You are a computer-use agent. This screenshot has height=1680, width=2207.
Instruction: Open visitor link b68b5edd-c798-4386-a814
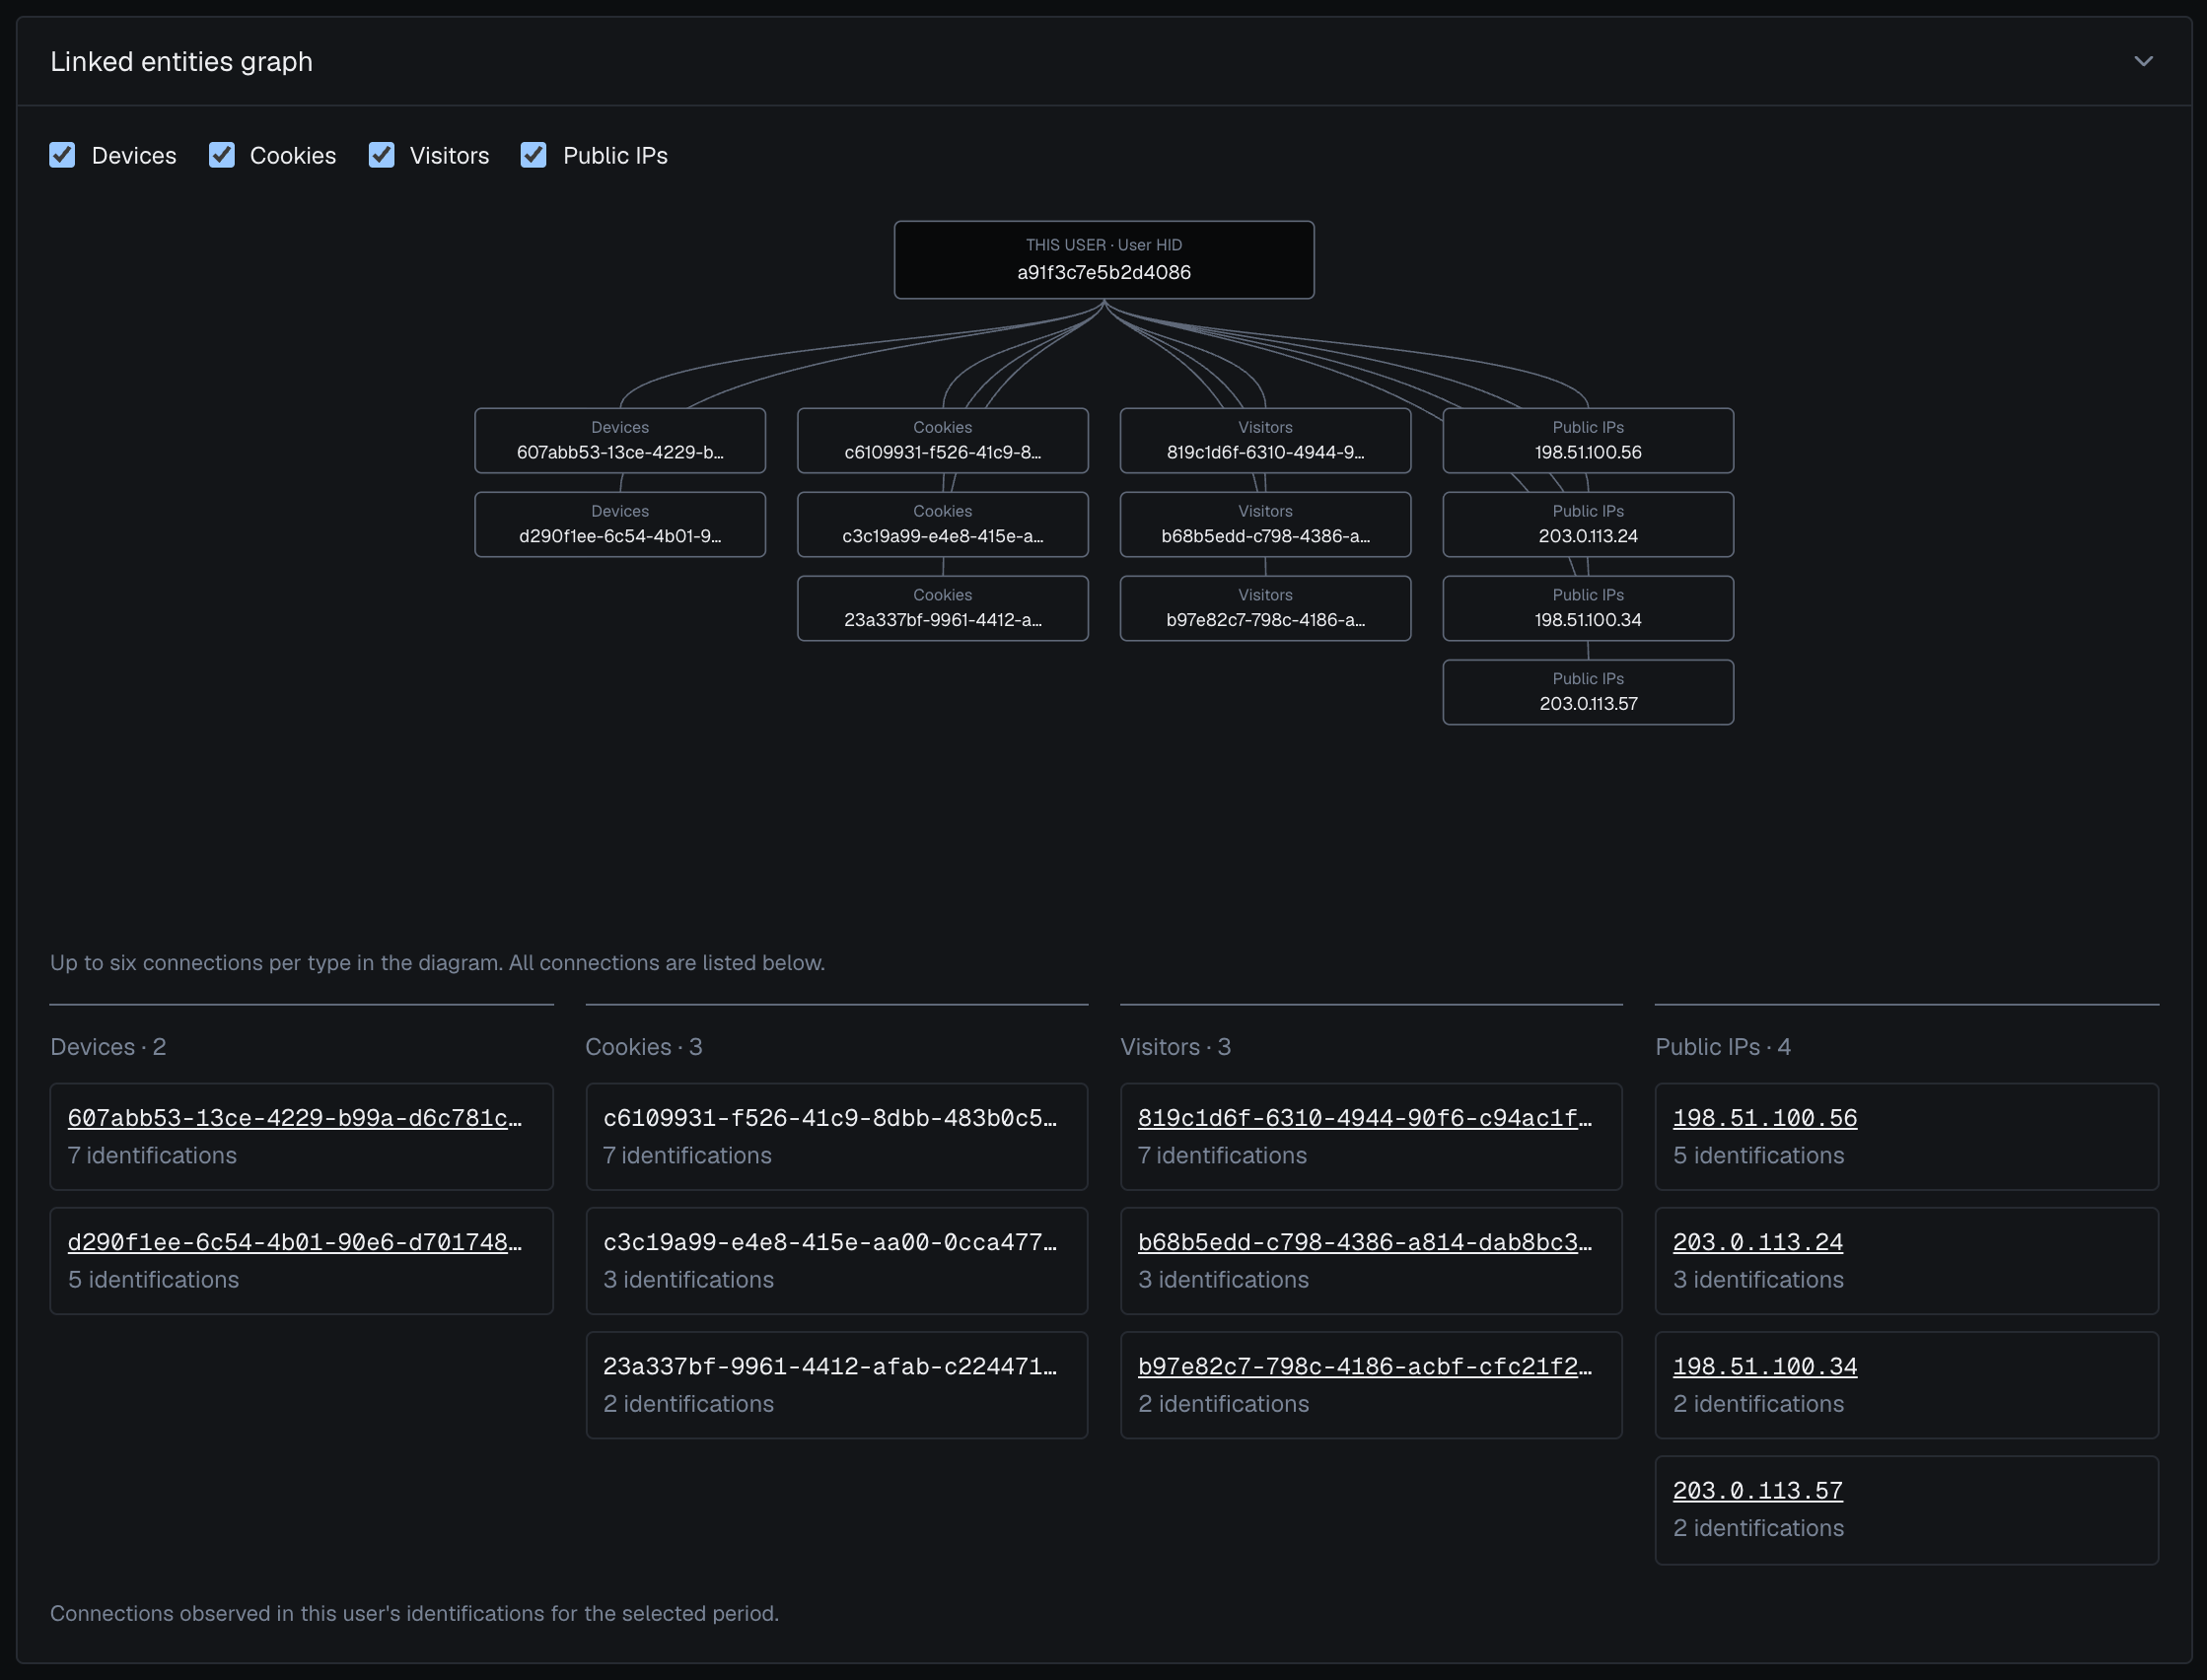(x=1365, y=1242)
